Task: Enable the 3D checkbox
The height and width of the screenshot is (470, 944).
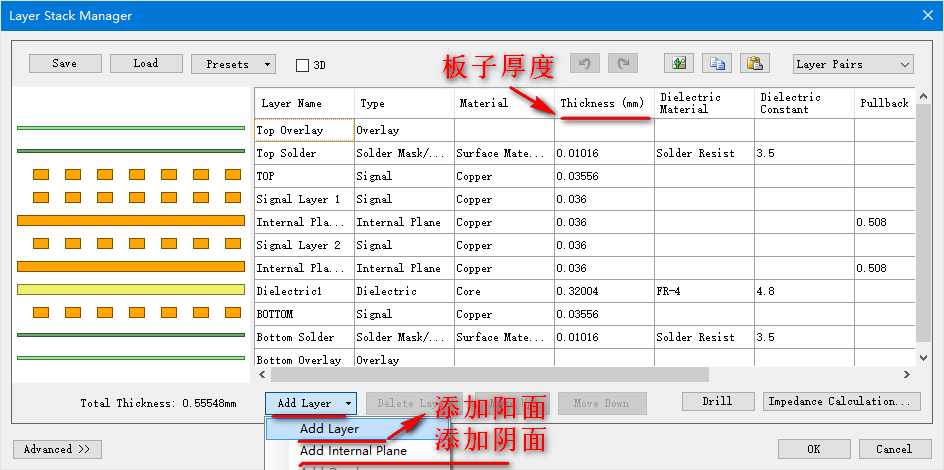Action: (303, 66)
